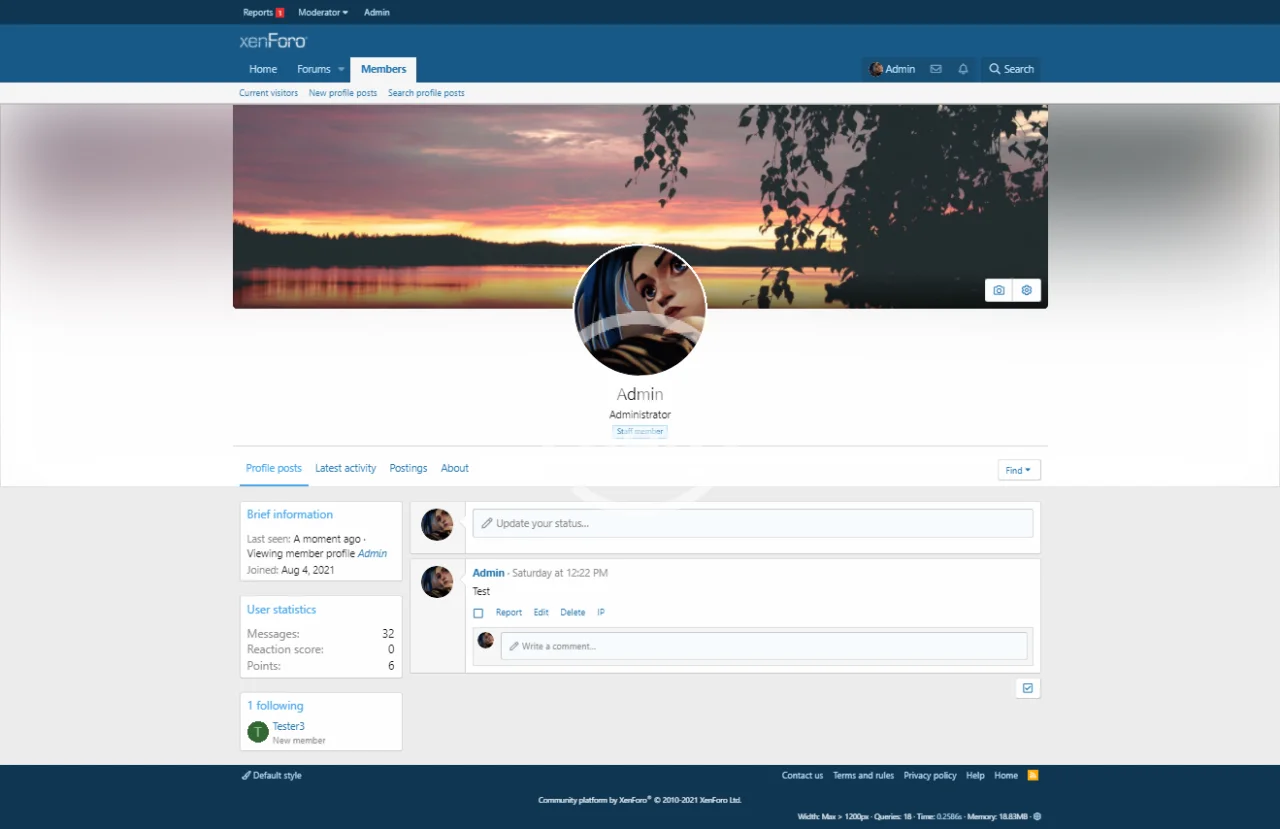Tick the checkbox on the Test post
The width and height of the screenshot is (1280, 829).
(478, 613)
